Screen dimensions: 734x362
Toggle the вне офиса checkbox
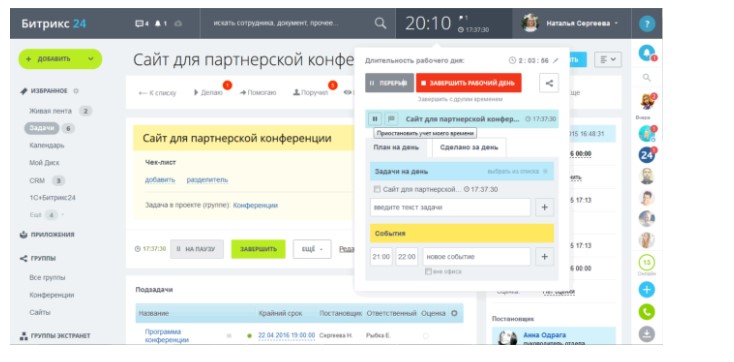click(x=428, y=272)
